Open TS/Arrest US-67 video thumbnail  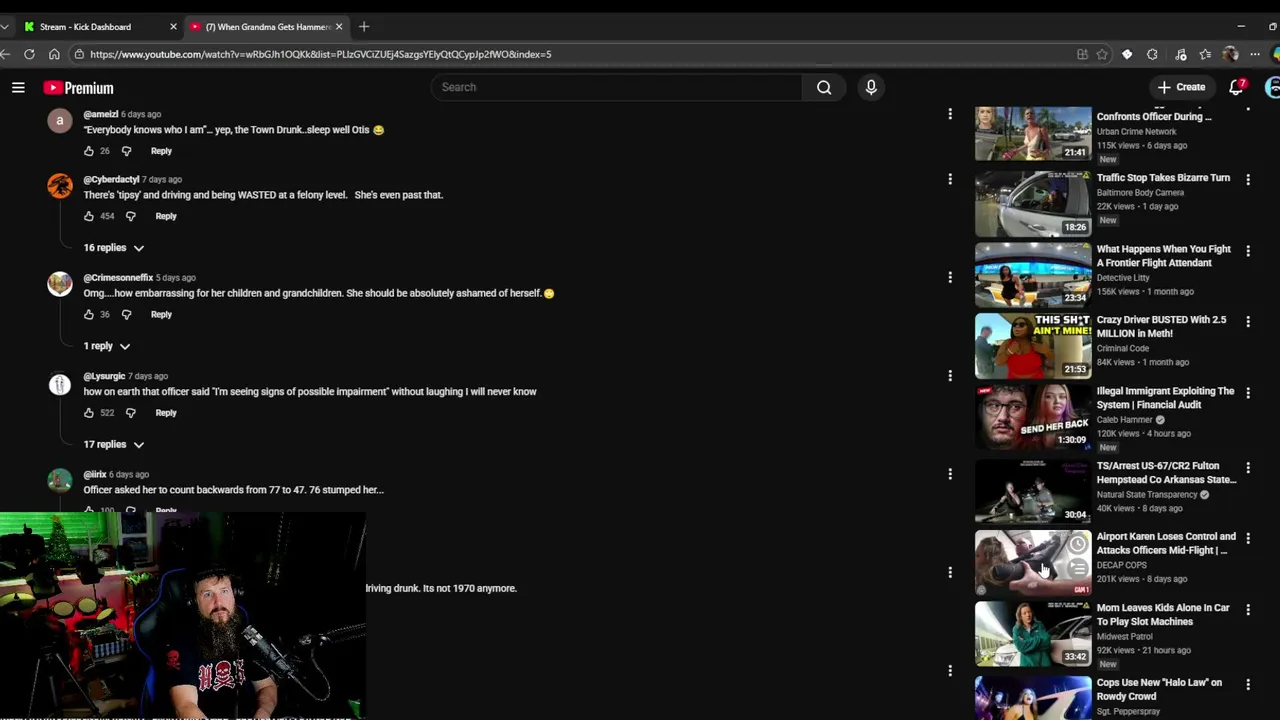[1033, 492]
